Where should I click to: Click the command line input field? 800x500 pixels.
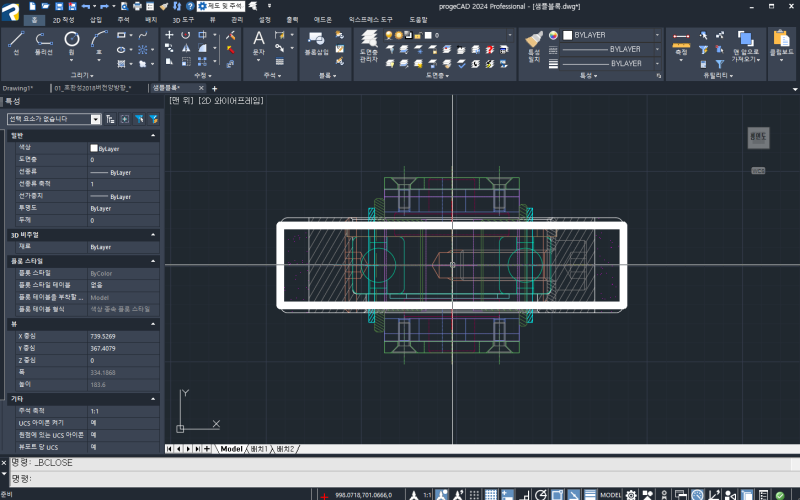click(403, 479)
